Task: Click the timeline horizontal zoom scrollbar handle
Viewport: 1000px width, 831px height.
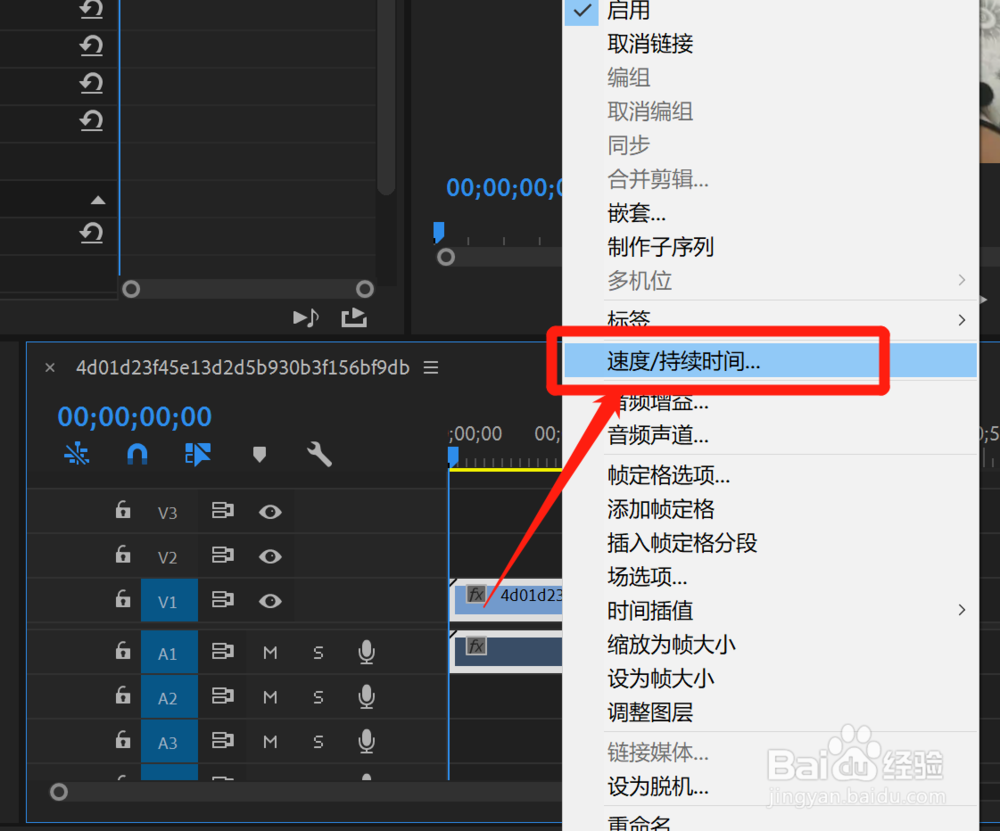Action: (59, 792)
